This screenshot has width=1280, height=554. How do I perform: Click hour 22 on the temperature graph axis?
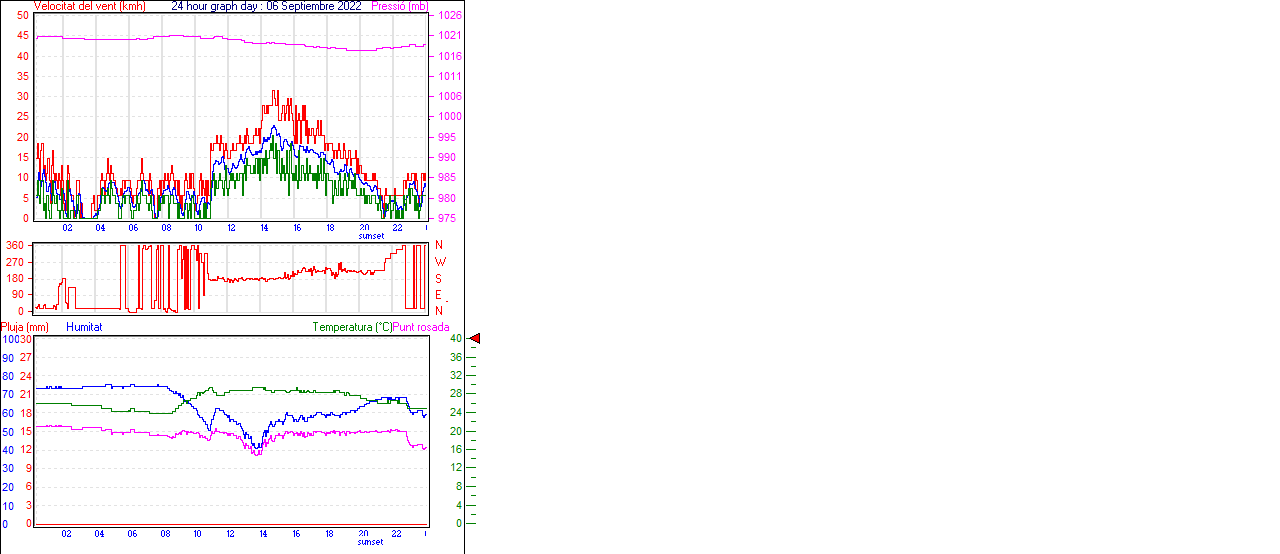[397, 534]
